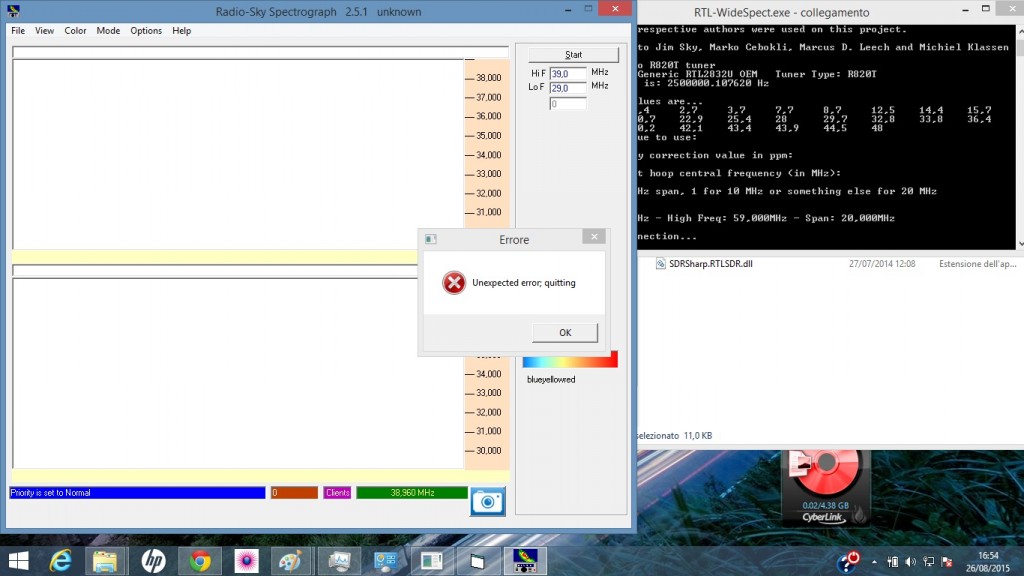Open the Options menu
1024x576 pixels.
[x=146, y=31]
